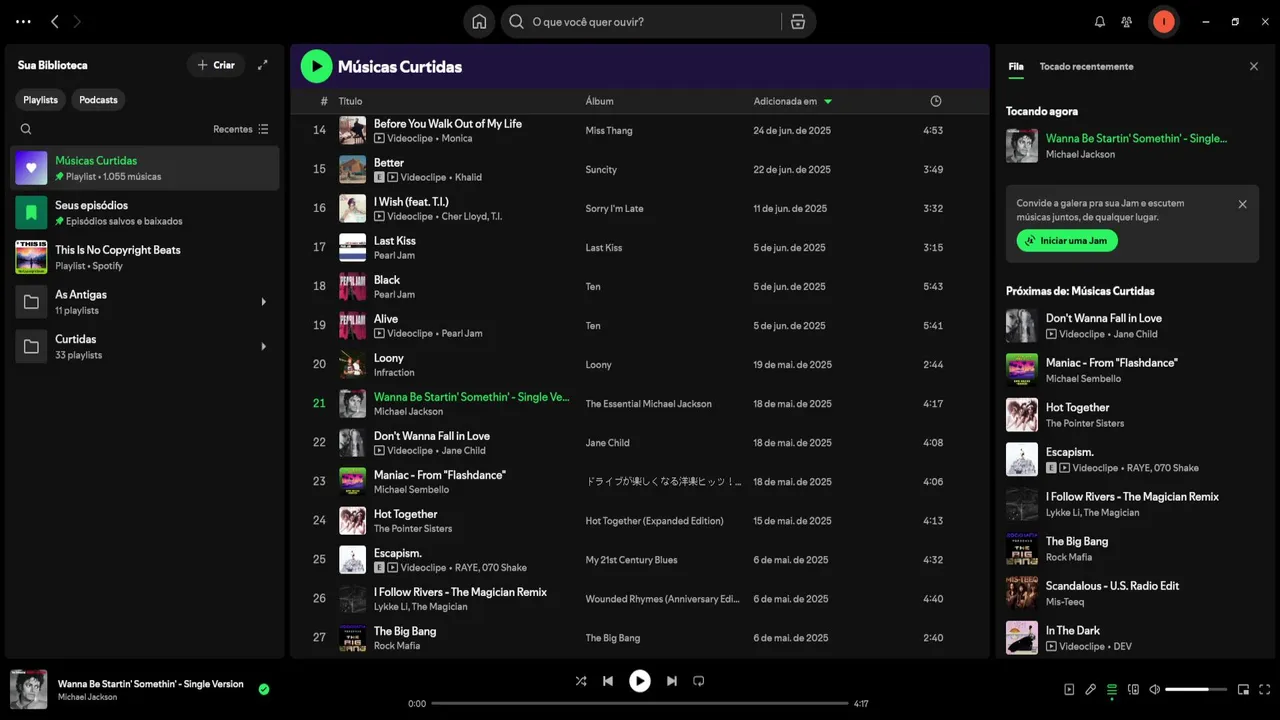
Task: Skip to the next track
Action: tap(672, 681)
